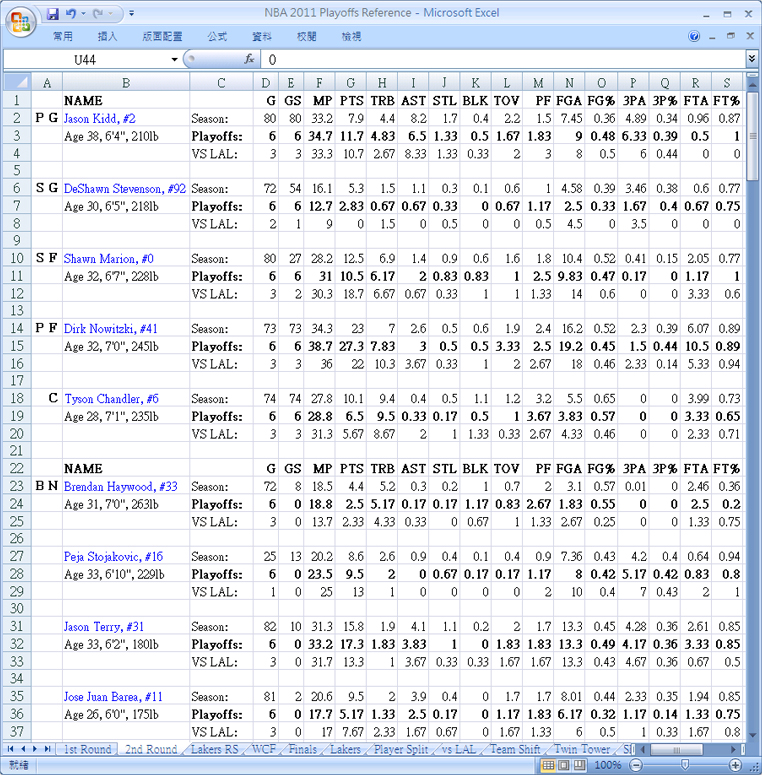Viewport: 762px width, 775px height.
Task: Click the zoom slider handle
Action: point(685,765)
